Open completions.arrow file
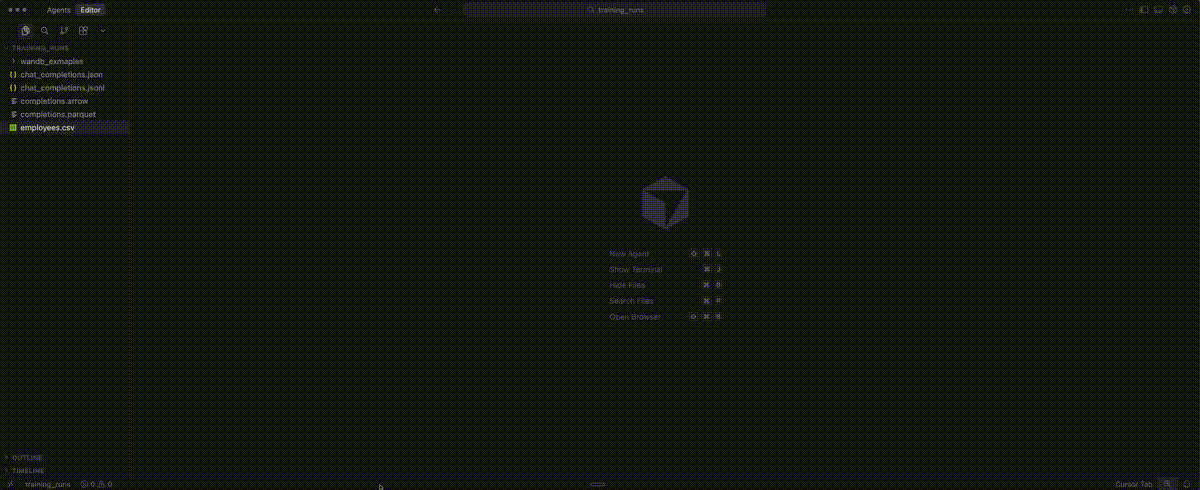This screenshot has height=490, width=1200. [x=65, y=101]
